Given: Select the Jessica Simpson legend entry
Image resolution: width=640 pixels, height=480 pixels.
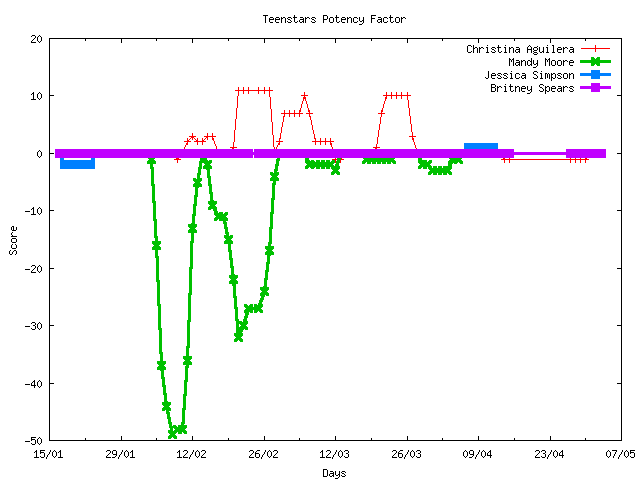Looking at the screenshot, I should pos(528,75).
